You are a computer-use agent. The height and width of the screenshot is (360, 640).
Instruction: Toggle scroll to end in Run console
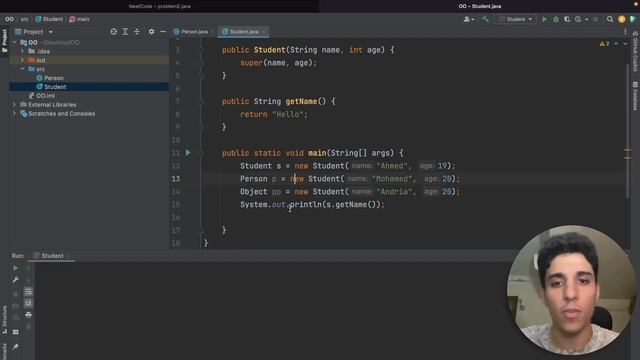pyautogui.click(x=28, y=303)
